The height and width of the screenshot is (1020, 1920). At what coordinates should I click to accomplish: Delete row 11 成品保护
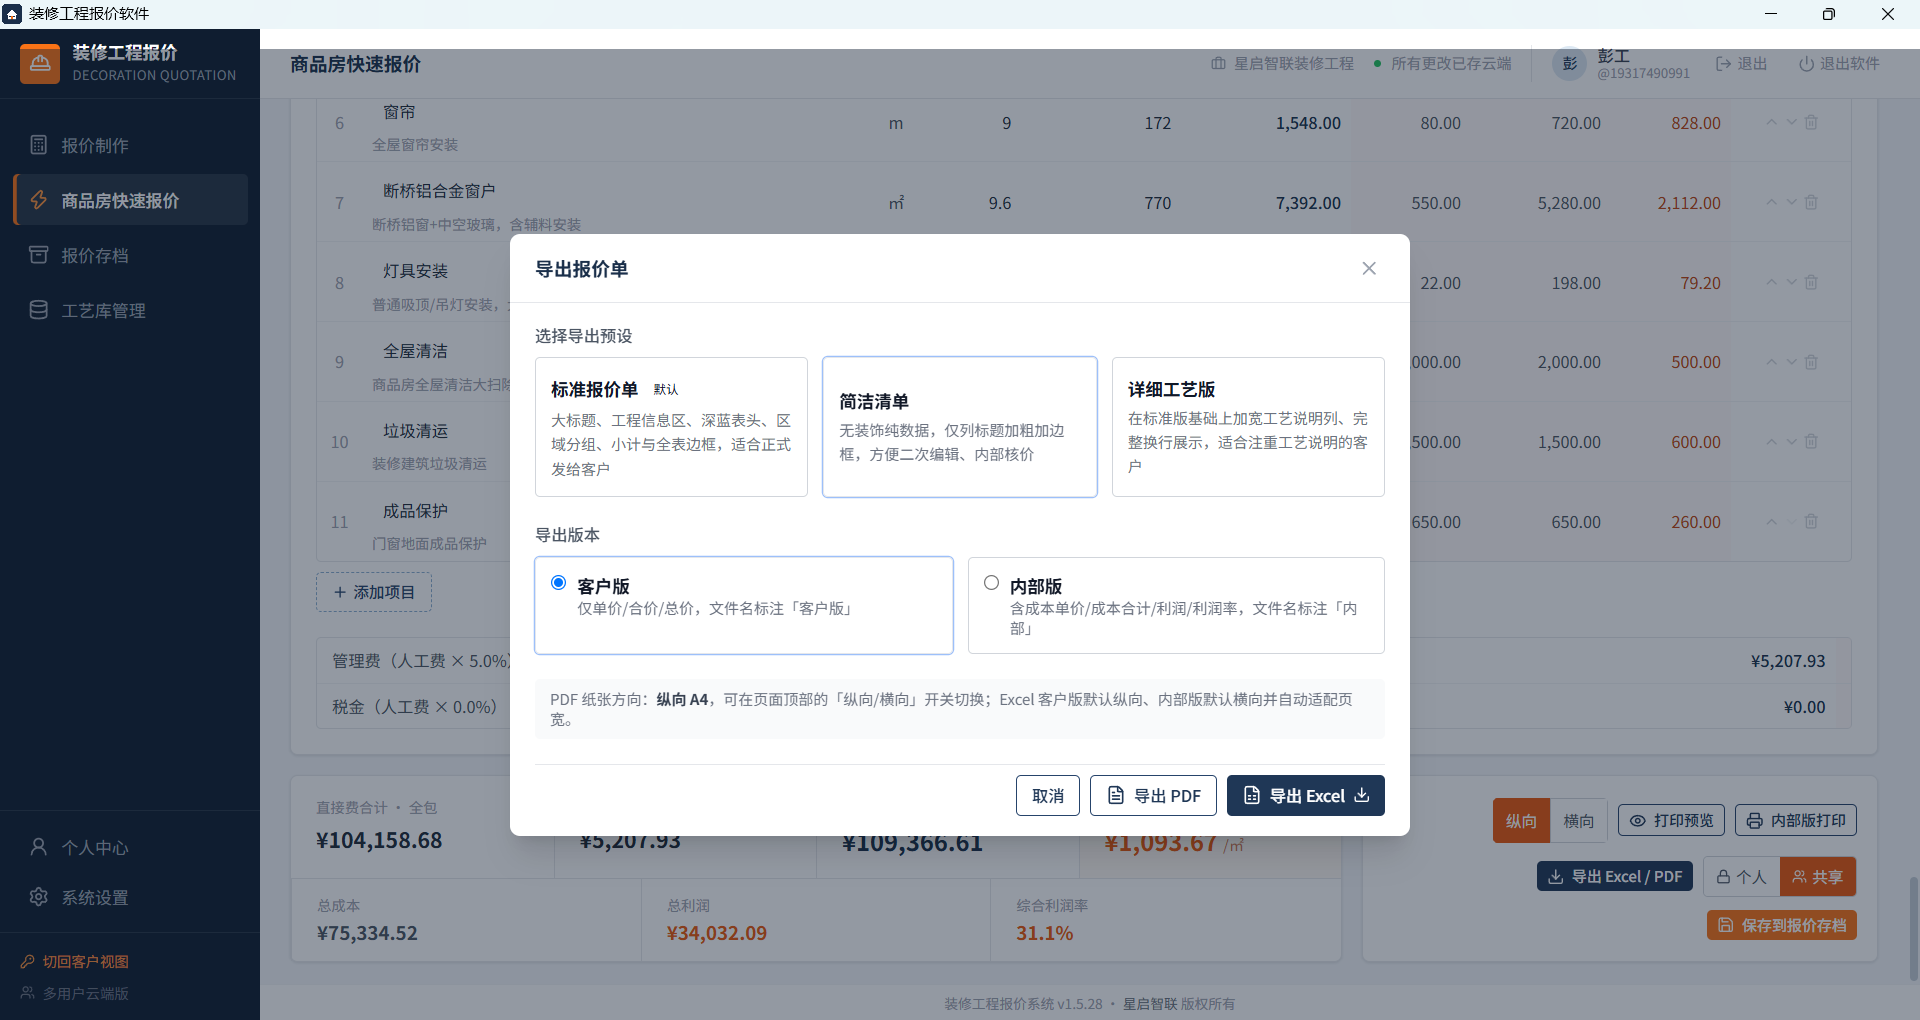point(1811,521)
